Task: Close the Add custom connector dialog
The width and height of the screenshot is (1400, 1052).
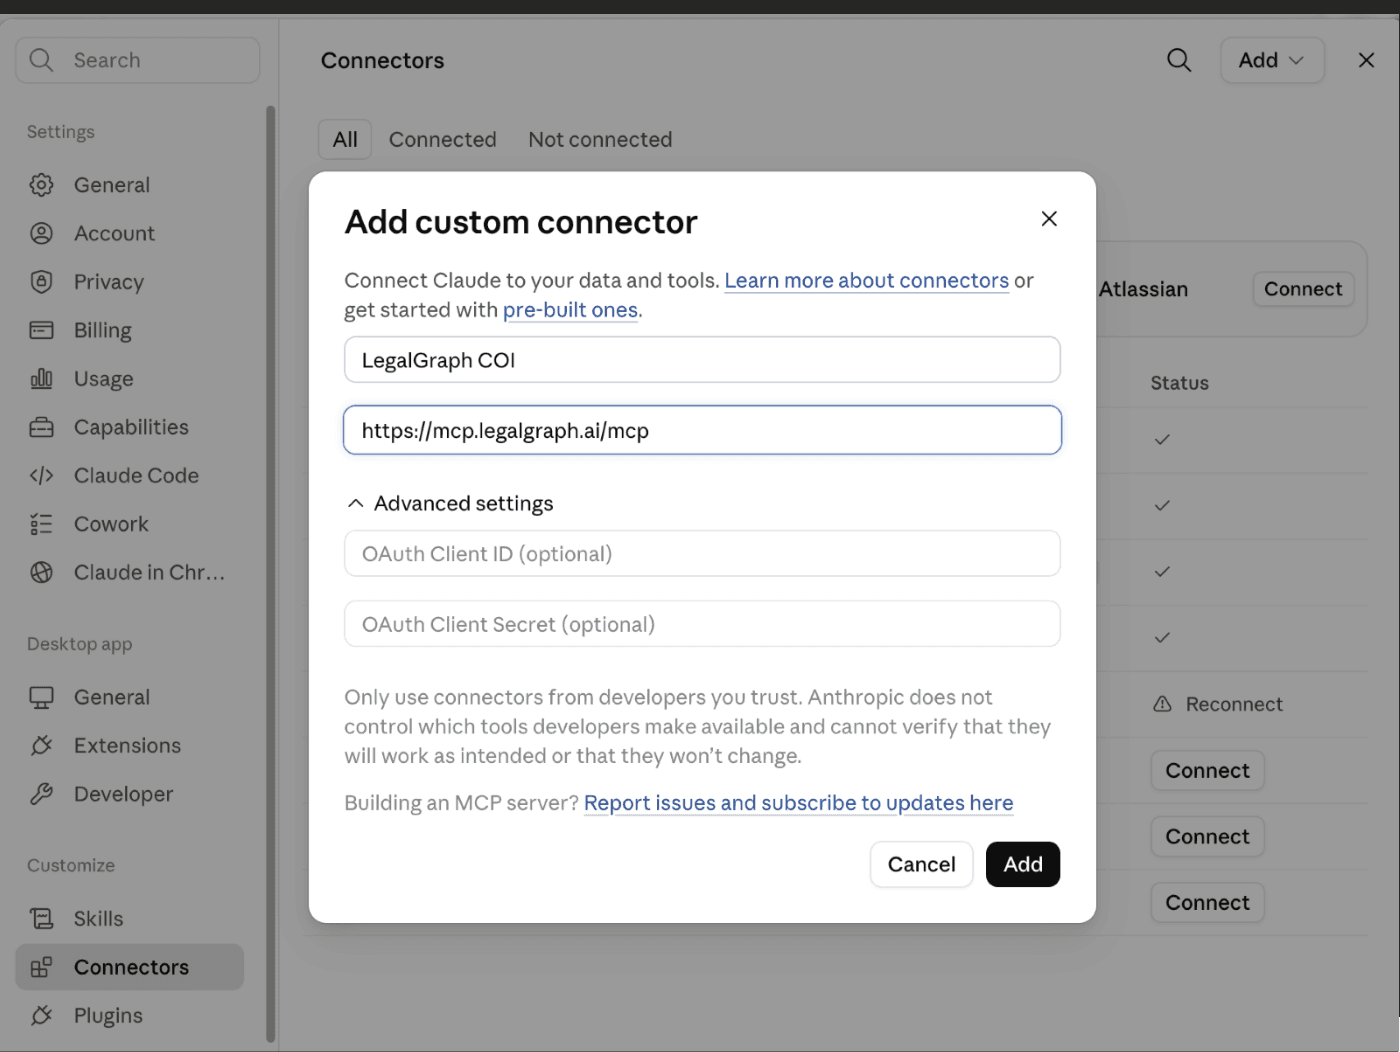Action: point(1049,218)
